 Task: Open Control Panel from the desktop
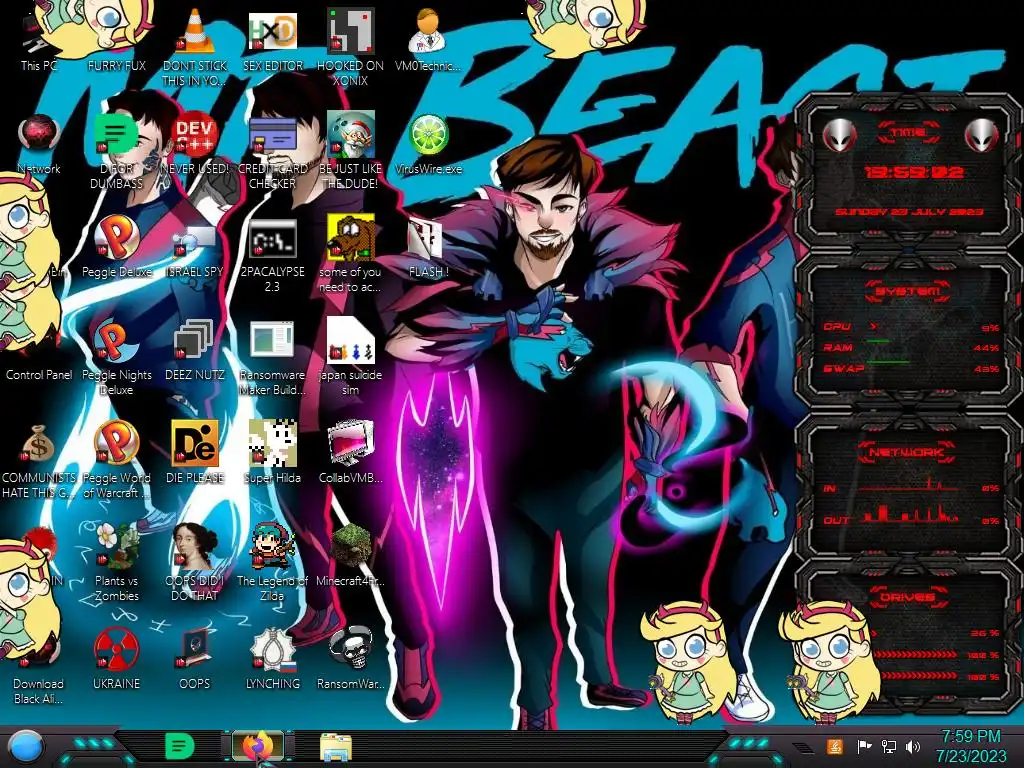[39, 375]
